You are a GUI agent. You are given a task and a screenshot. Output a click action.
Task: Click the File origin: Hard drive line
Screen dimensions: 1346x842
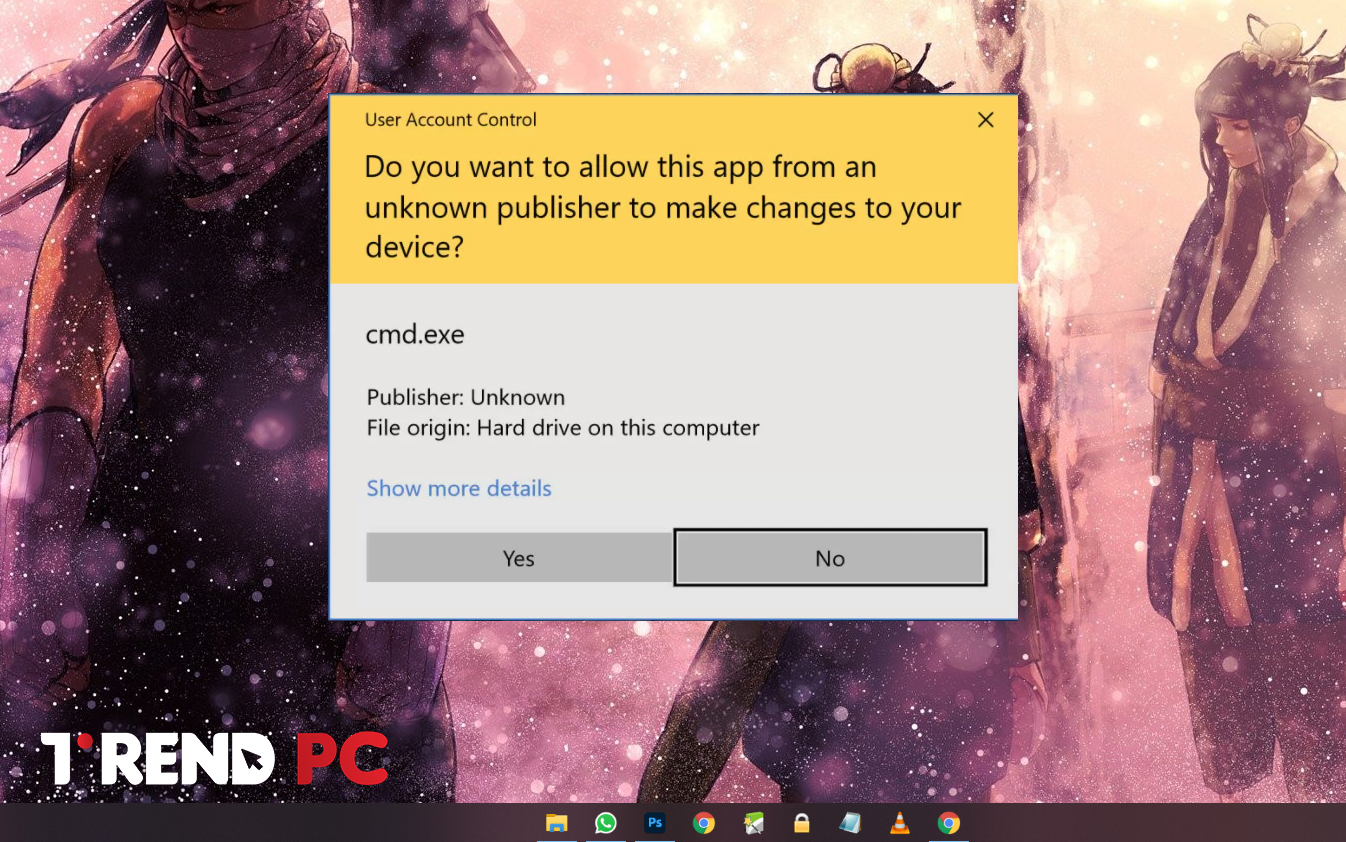point(563,428)
